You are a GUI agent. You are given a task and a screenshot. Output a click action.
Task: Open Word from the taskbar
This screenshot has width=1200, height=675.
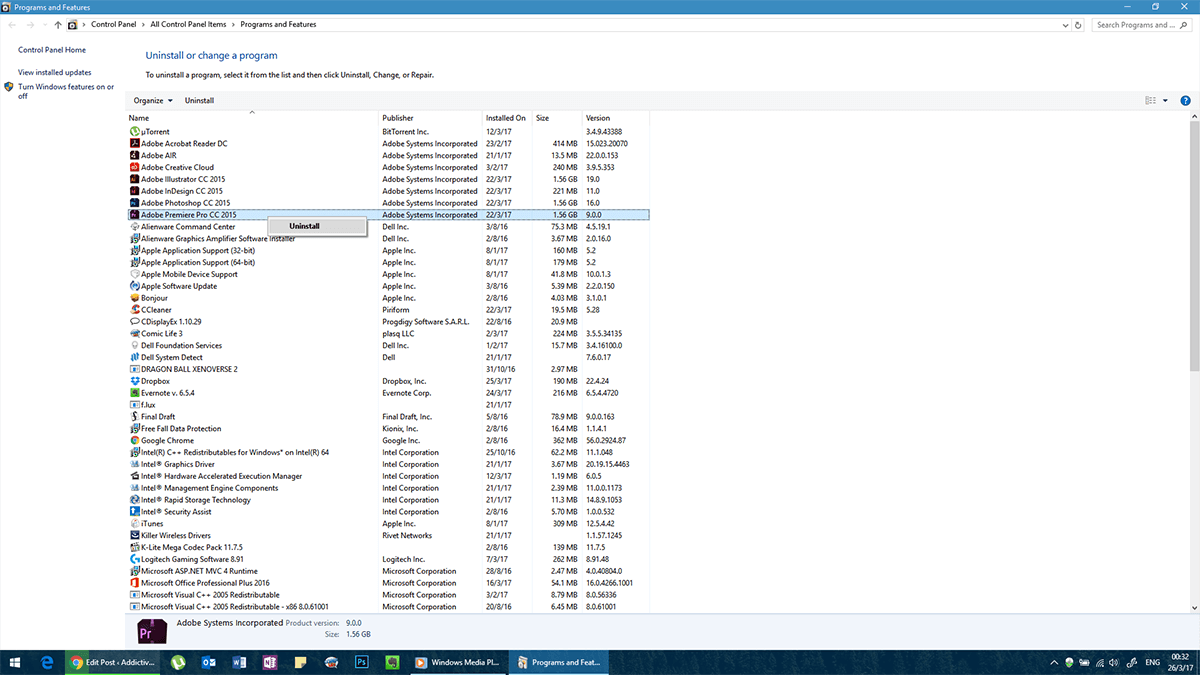(x=239, y=662)
